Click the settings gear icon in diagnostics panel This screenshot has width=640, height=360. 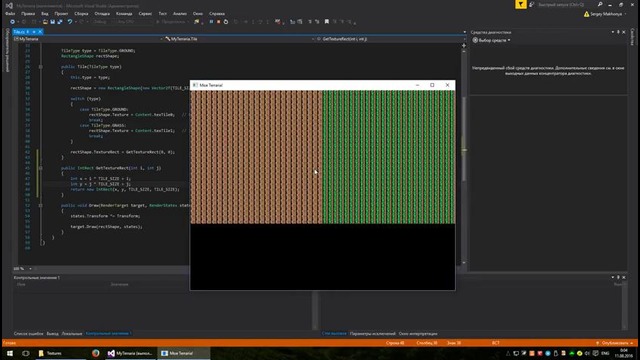(x=475, y=40)
